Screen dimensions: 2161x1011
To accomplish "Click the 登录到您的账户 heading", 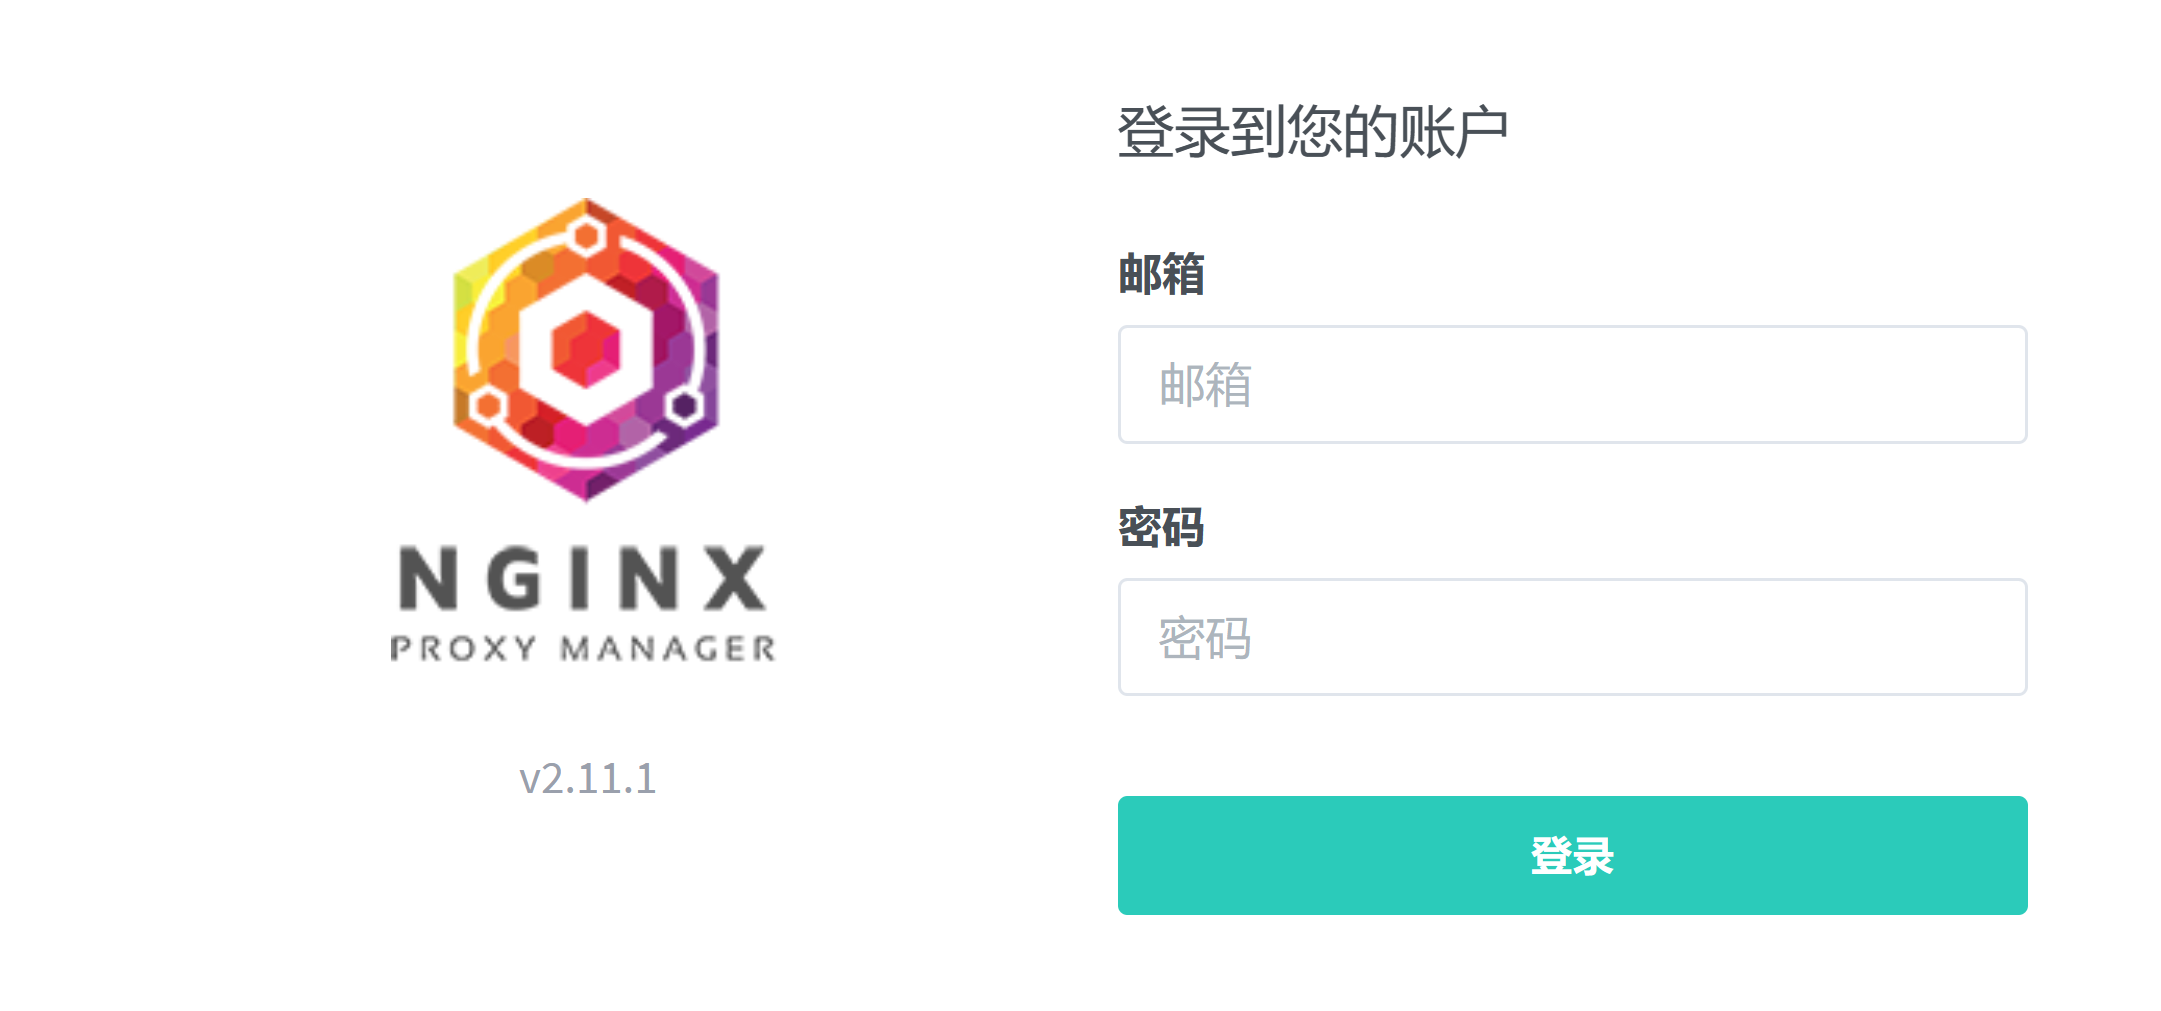I will 1312,132.
